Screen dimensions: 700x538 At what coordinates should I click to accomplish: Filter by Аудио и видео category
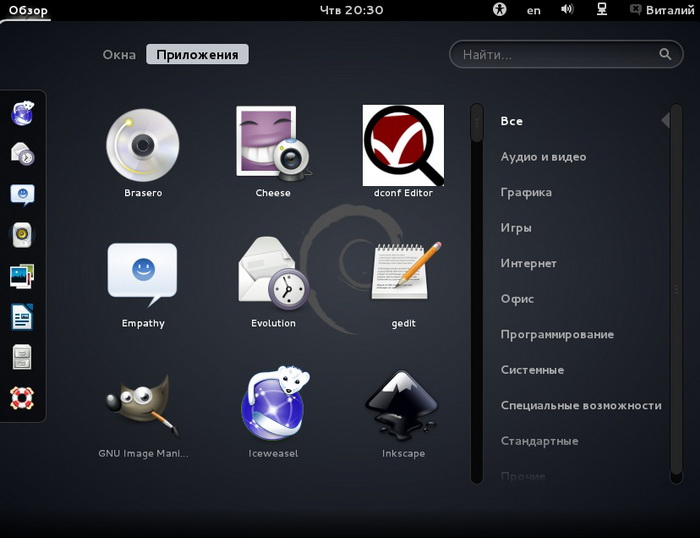click(543, 157)
